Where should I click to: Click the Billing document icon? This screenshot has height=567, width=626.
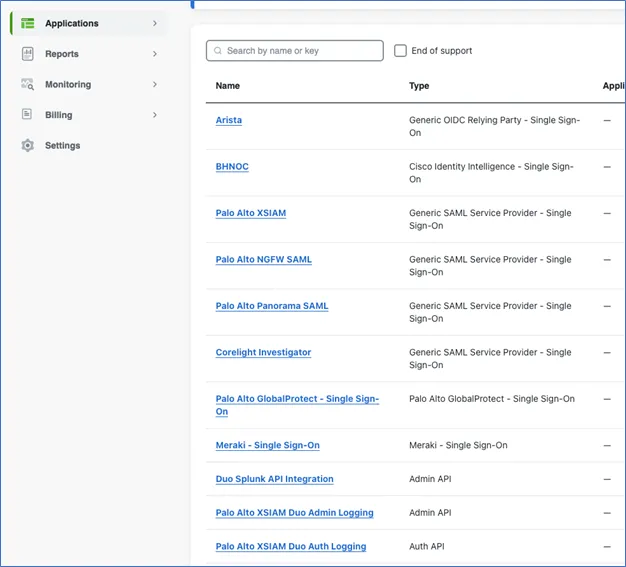pos(27,115)
